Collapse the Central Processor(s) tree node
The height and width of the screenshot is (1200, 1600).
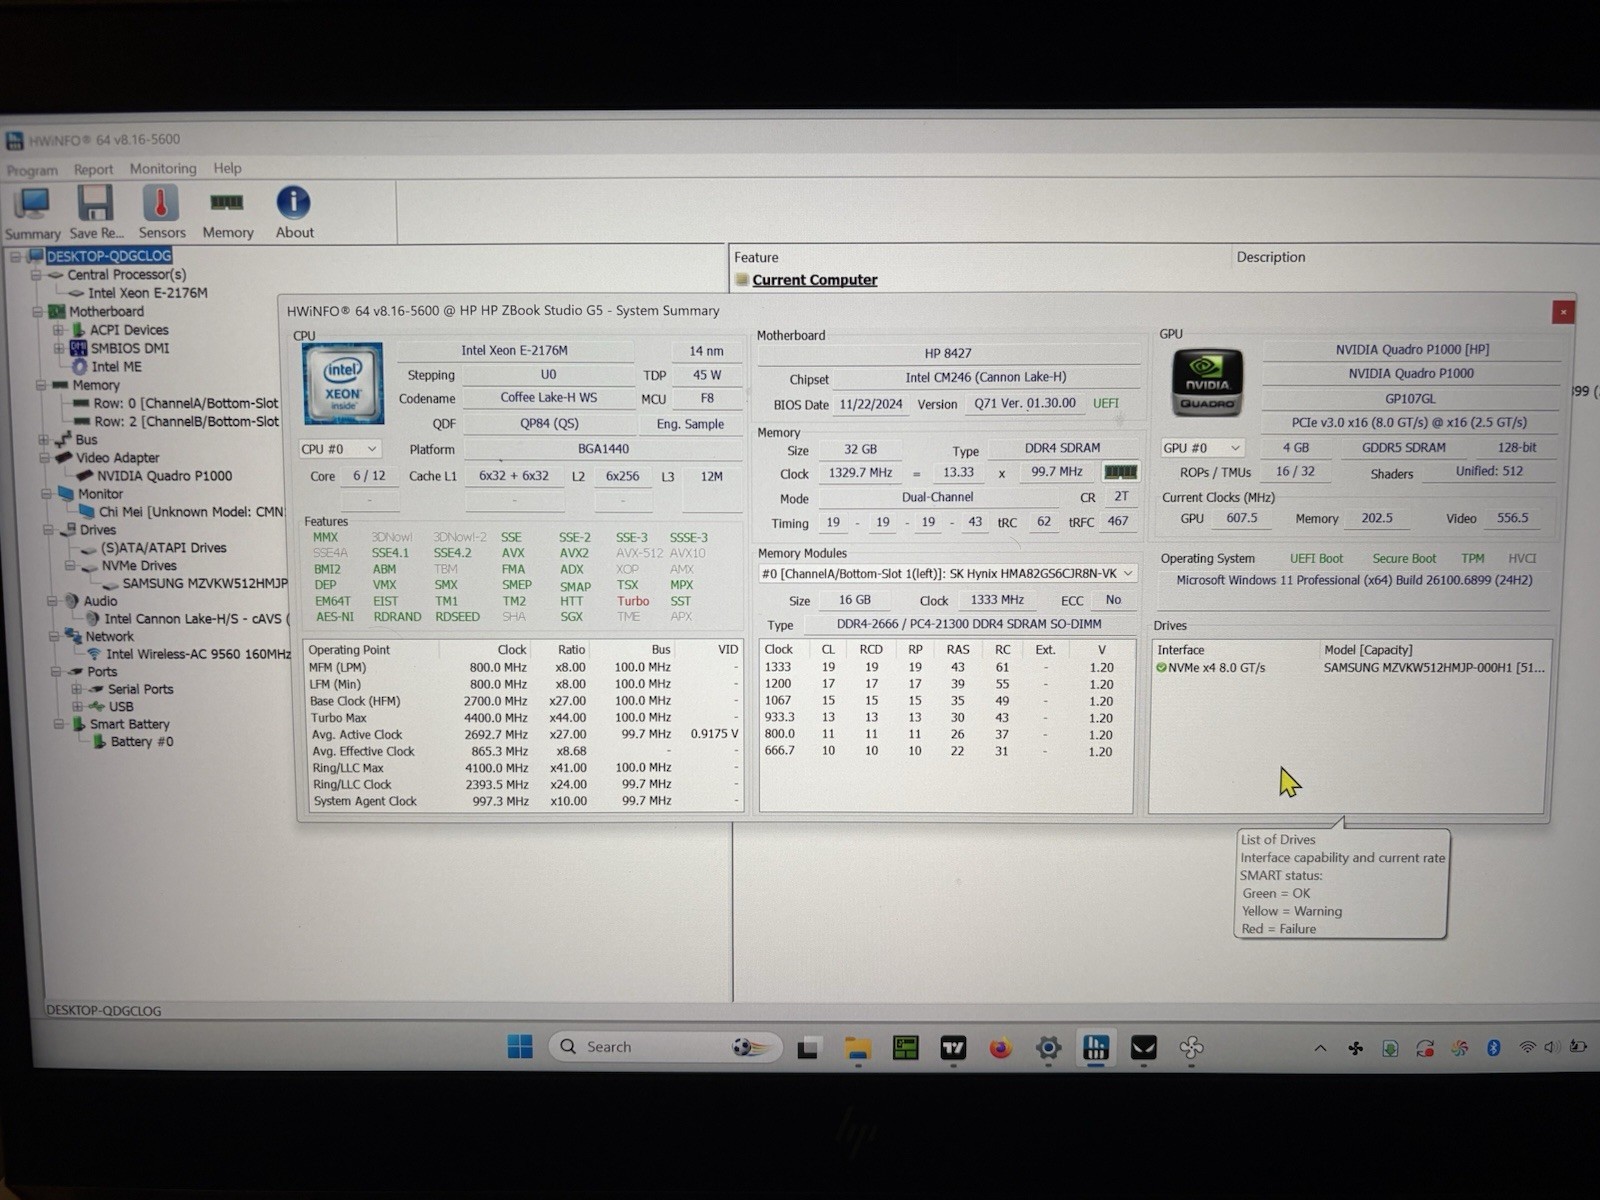click(36, 275)
